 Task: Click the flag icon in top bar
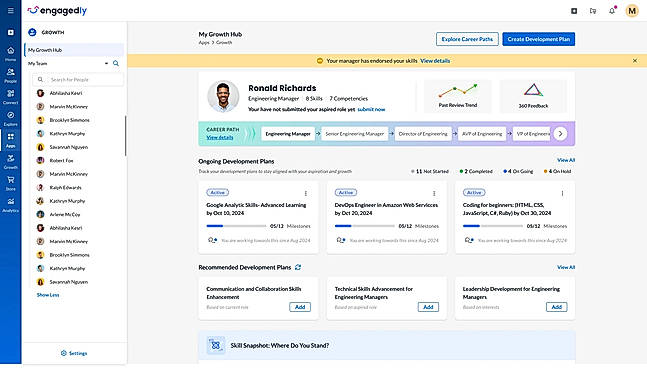click(x=593, y=11)
